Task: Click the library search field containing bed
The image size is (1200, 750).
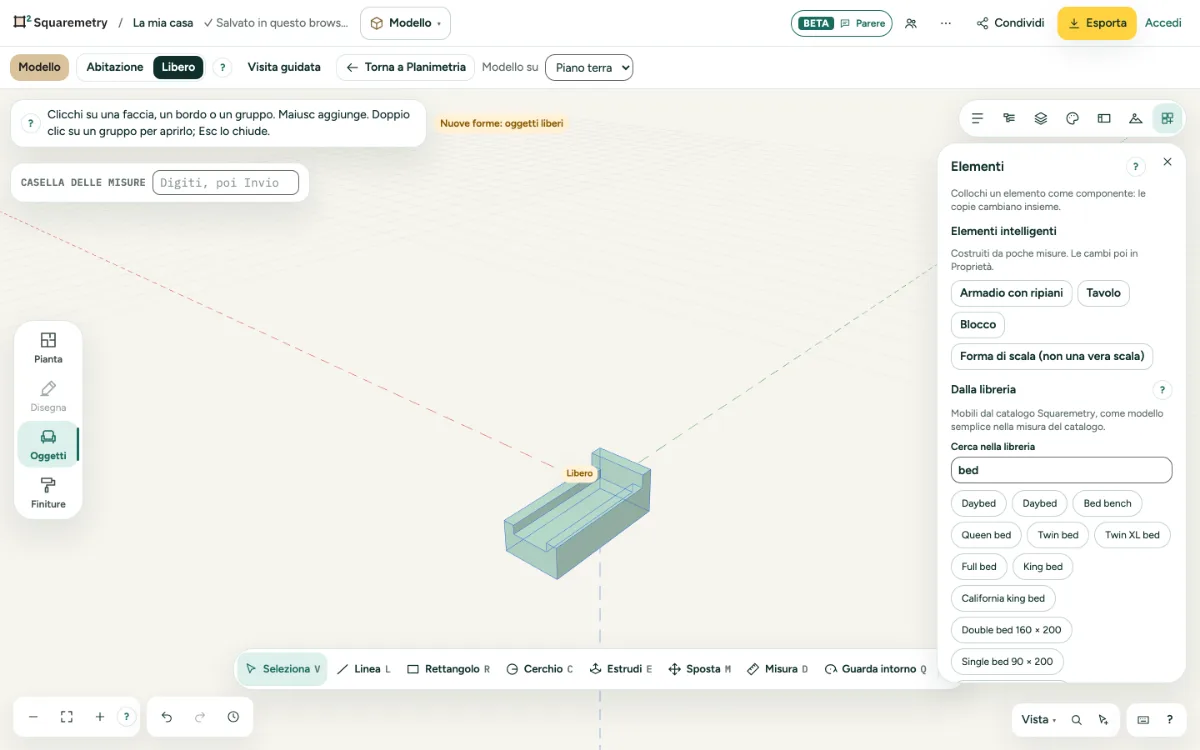Action: (x=1061, y=470)
